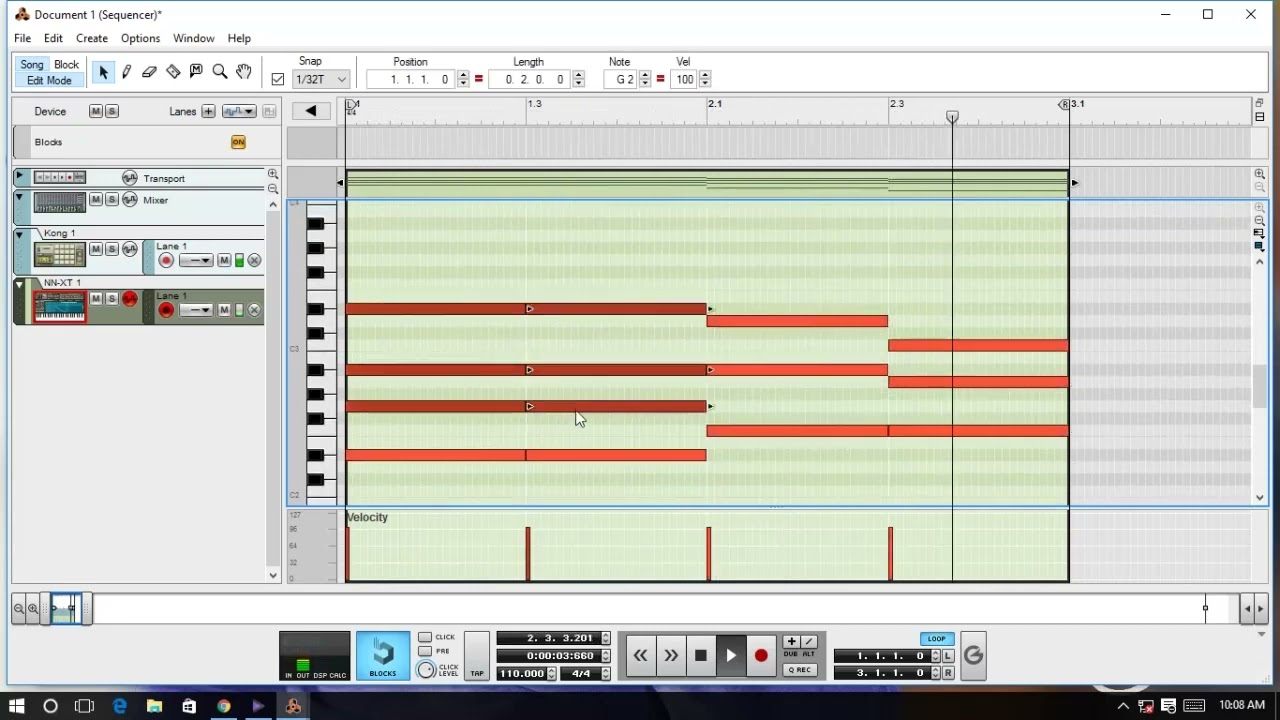
Task: Open Kong Lane 1 type dropdown
Action: tap(195, 261)
